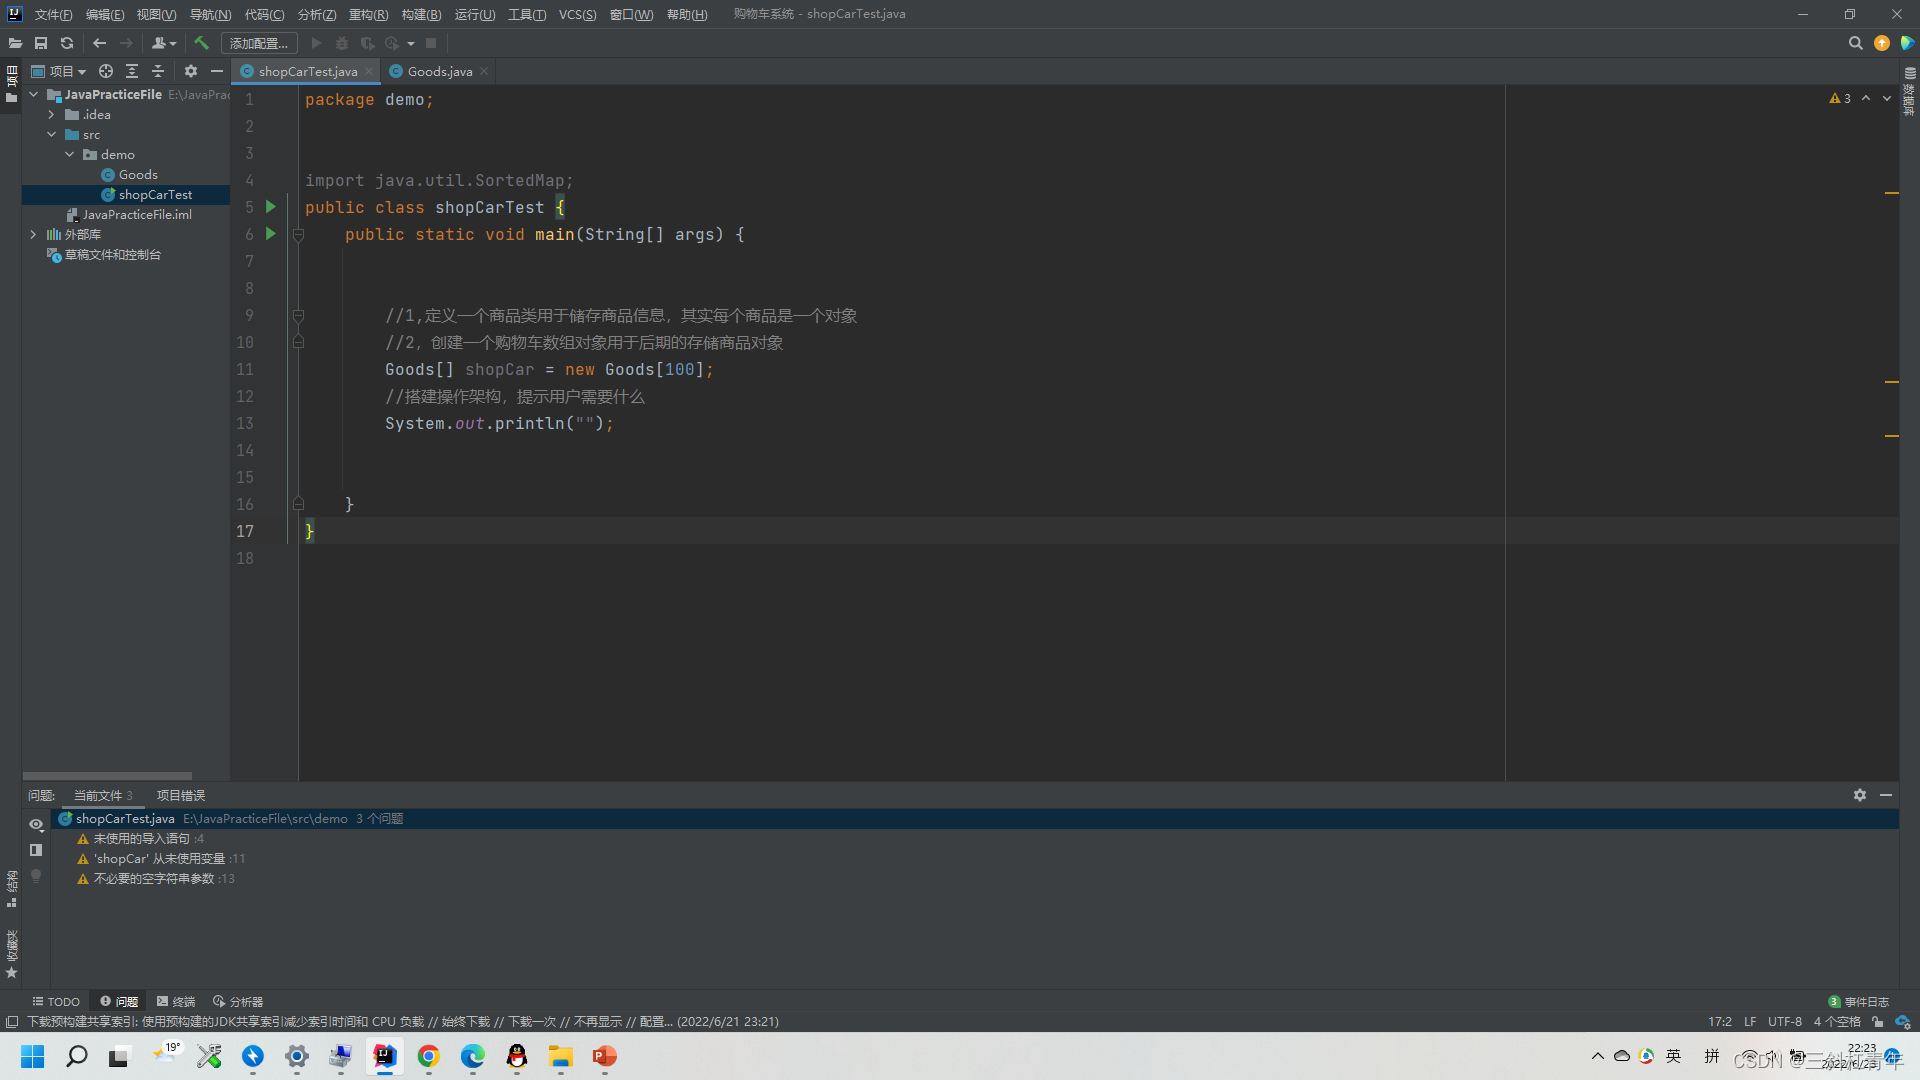Open the 分析器 tool window

pyautogui.click(x=238, y=1001)
